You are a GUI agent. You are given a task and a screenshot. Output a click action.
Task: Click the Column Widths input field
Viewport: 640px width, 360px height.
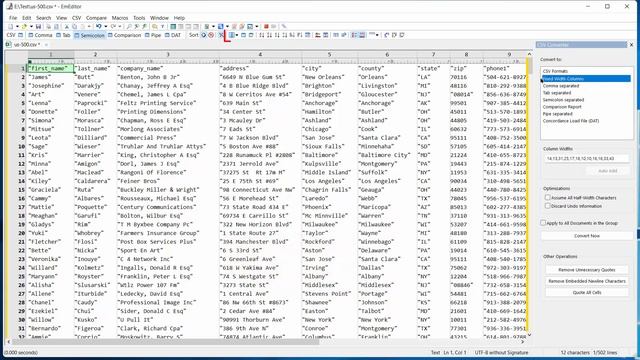click(x=586, y=158)
